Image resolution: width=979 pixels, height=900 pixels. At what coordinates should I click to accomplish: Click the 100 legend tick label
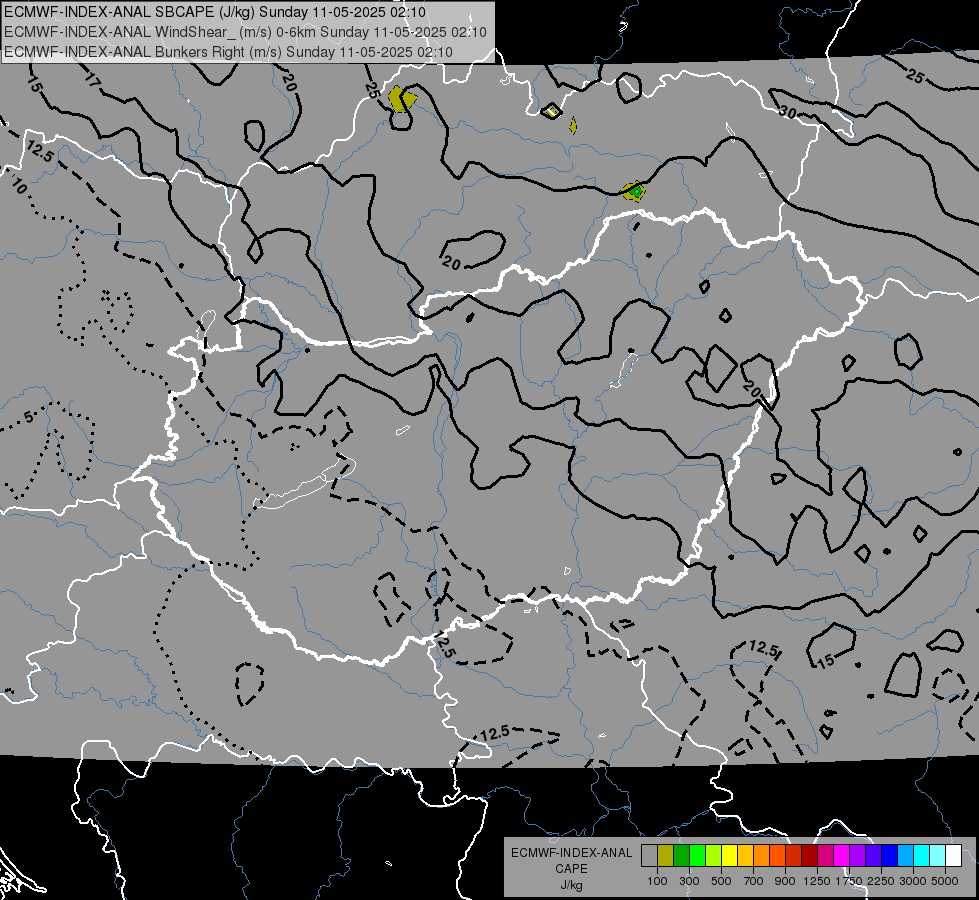coord(657,881)
